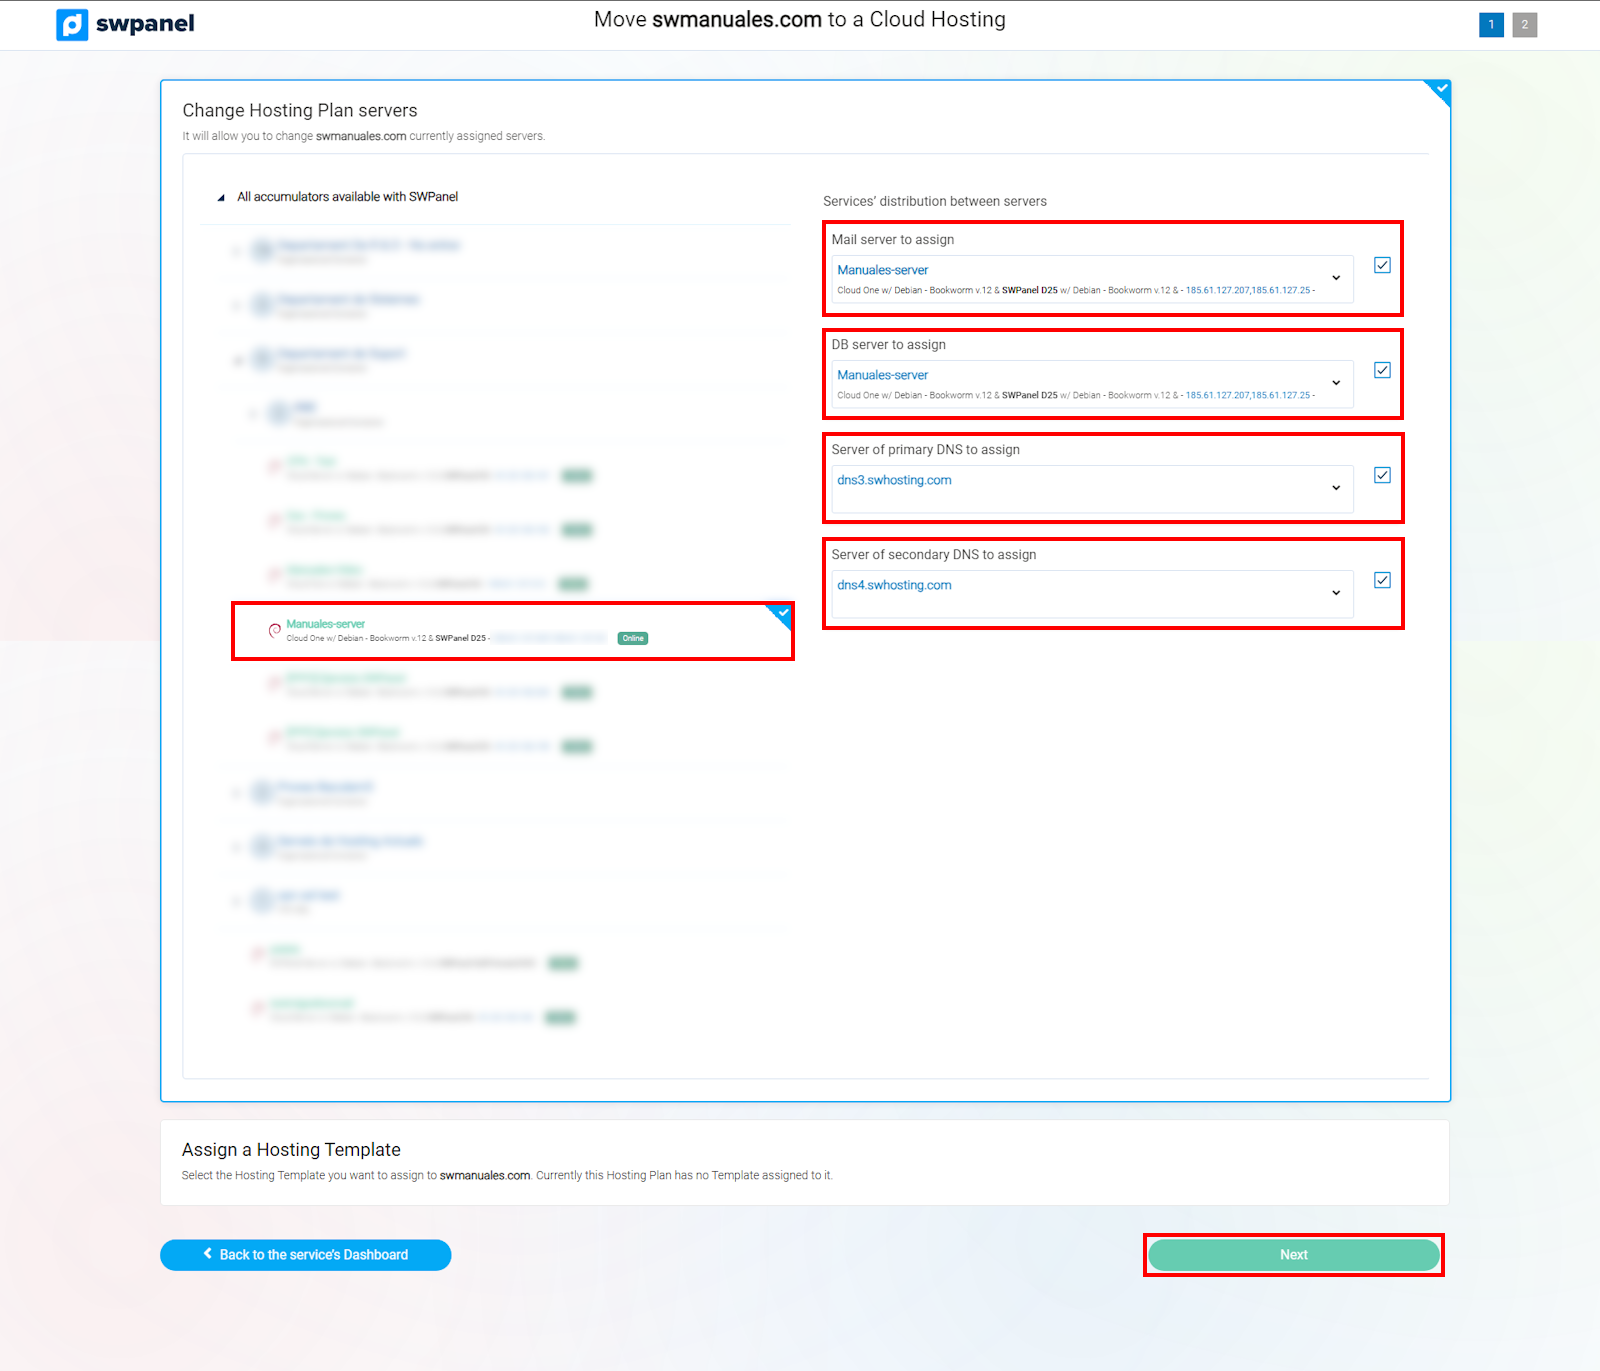
Task: Click the Debian icon beside Manuales-server
Action: [274, 630]
